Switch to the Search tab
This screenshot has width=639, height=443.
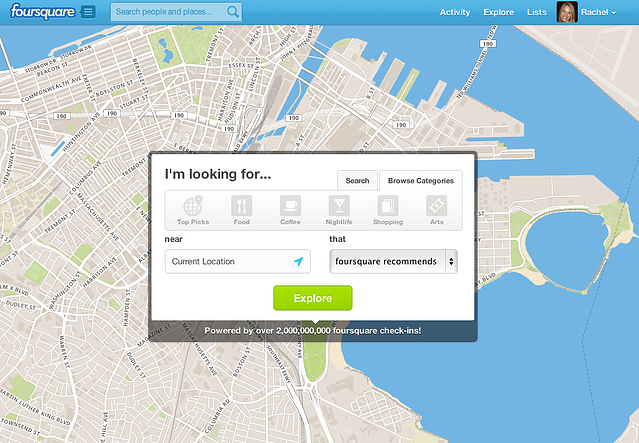click(357, 181)
